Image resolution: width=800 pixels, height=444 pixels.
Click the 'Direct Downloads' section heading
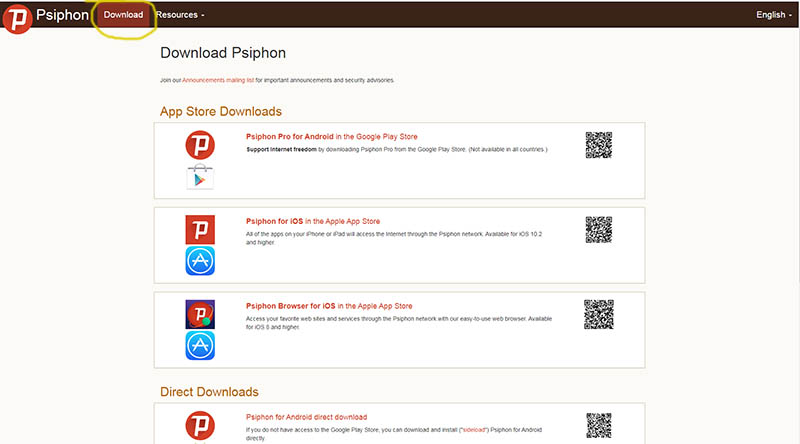(x=209, y=391)
